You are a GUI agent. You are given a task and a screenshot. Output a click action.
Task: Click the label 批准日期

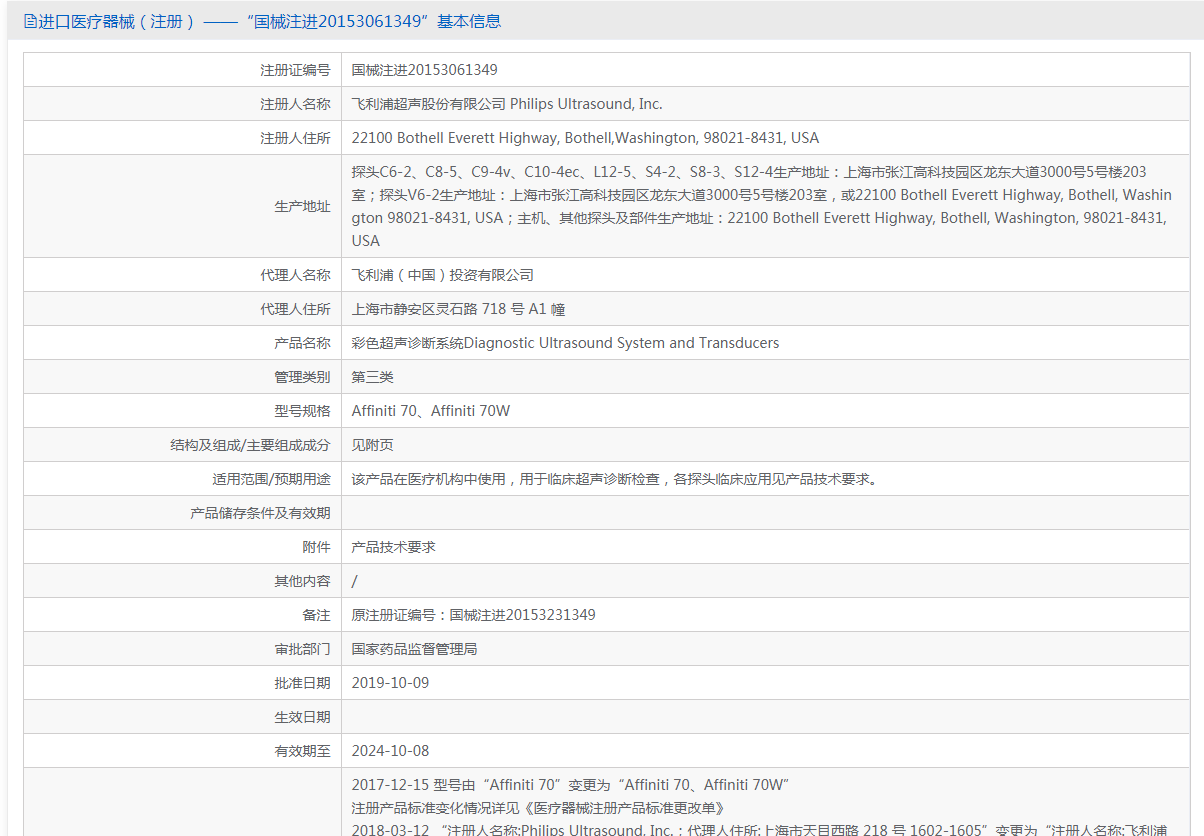[x=302, y=683]
